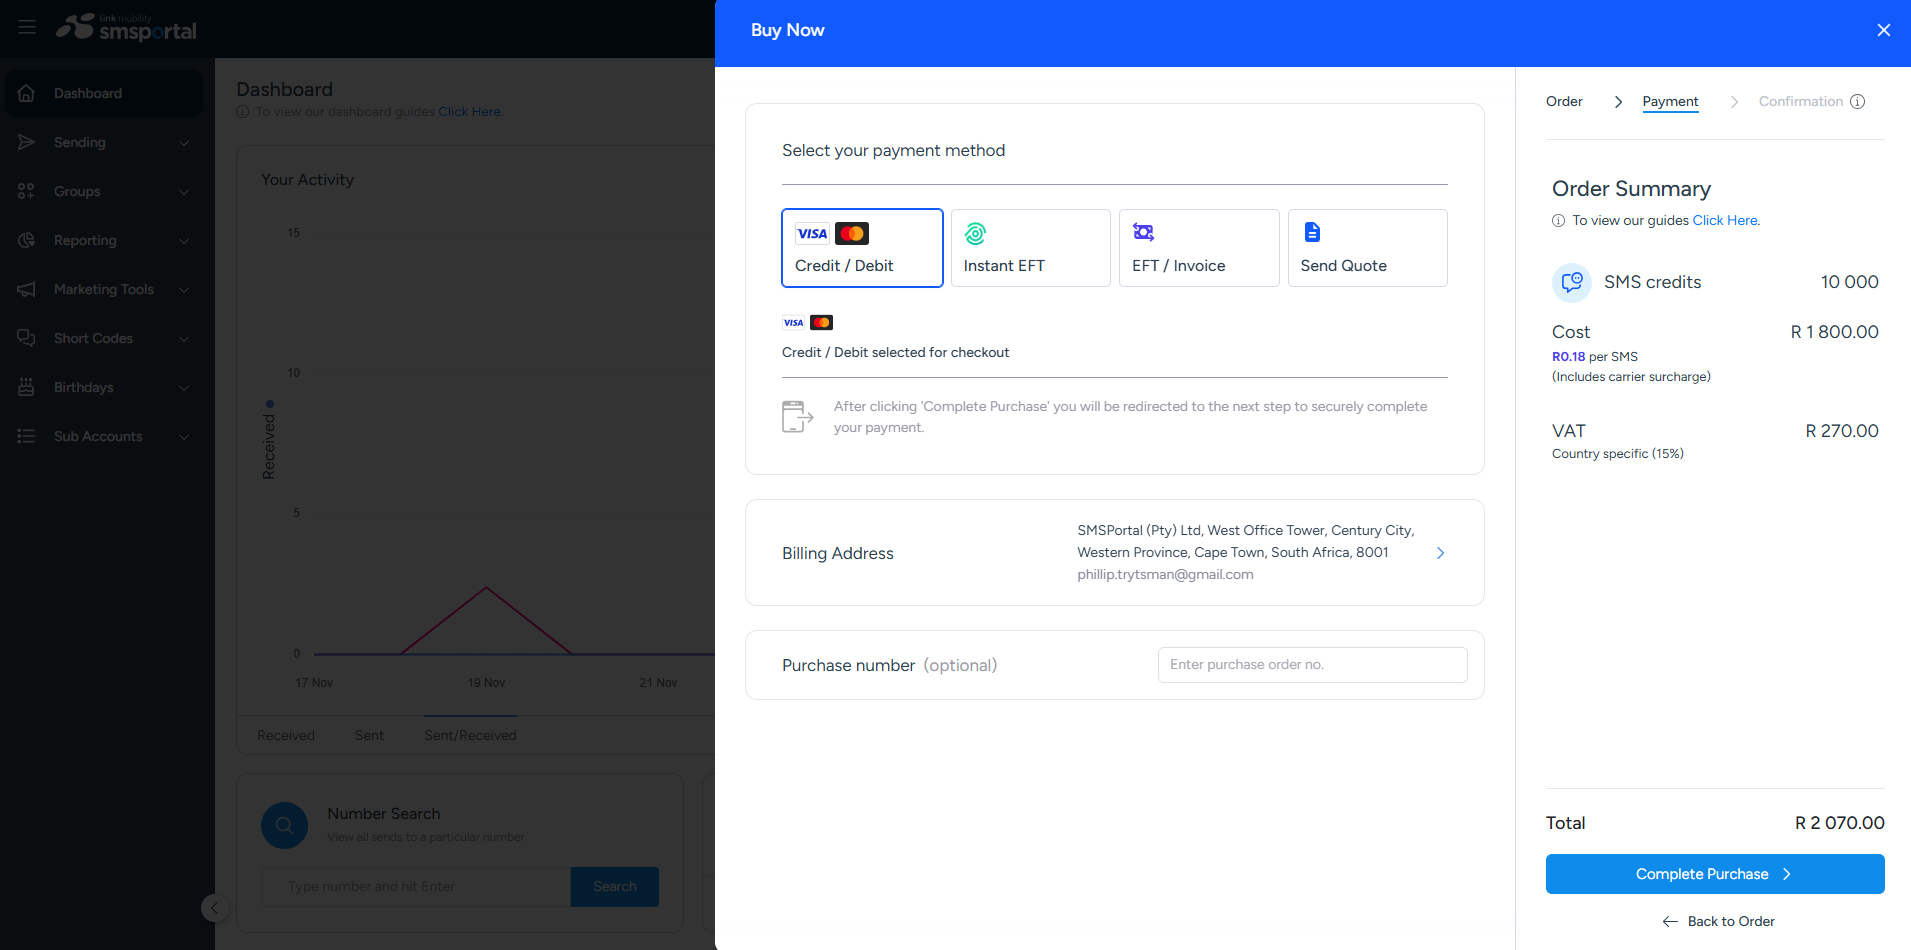The image size is (1911, 950).
Task: Click the Marketing Tools megaphone icon
Action: (27, 289)
